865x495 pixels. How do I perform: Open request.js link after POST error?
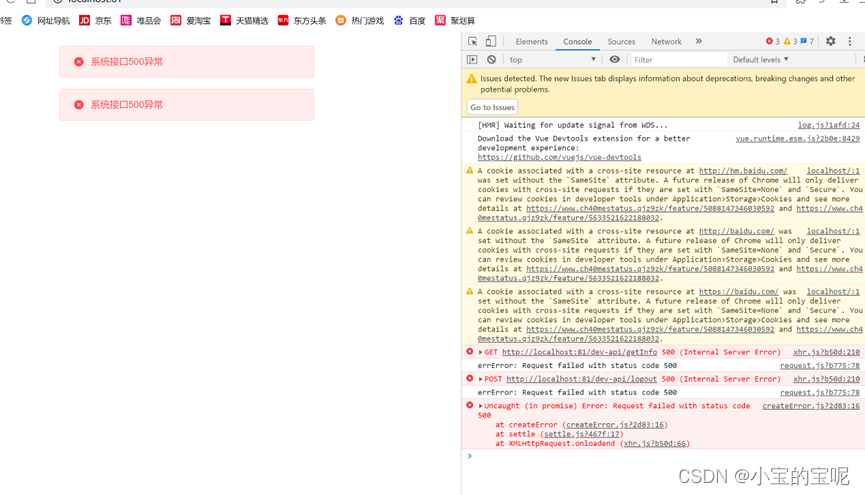click(820, 392)
